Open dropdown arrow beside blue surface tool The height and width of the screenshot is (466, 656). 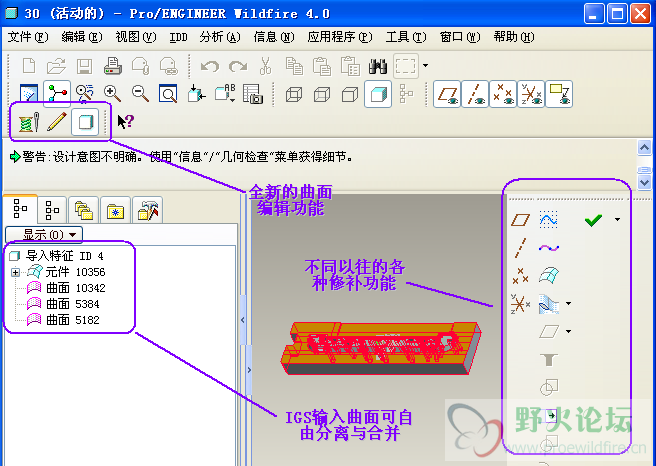tap(569, 303)
